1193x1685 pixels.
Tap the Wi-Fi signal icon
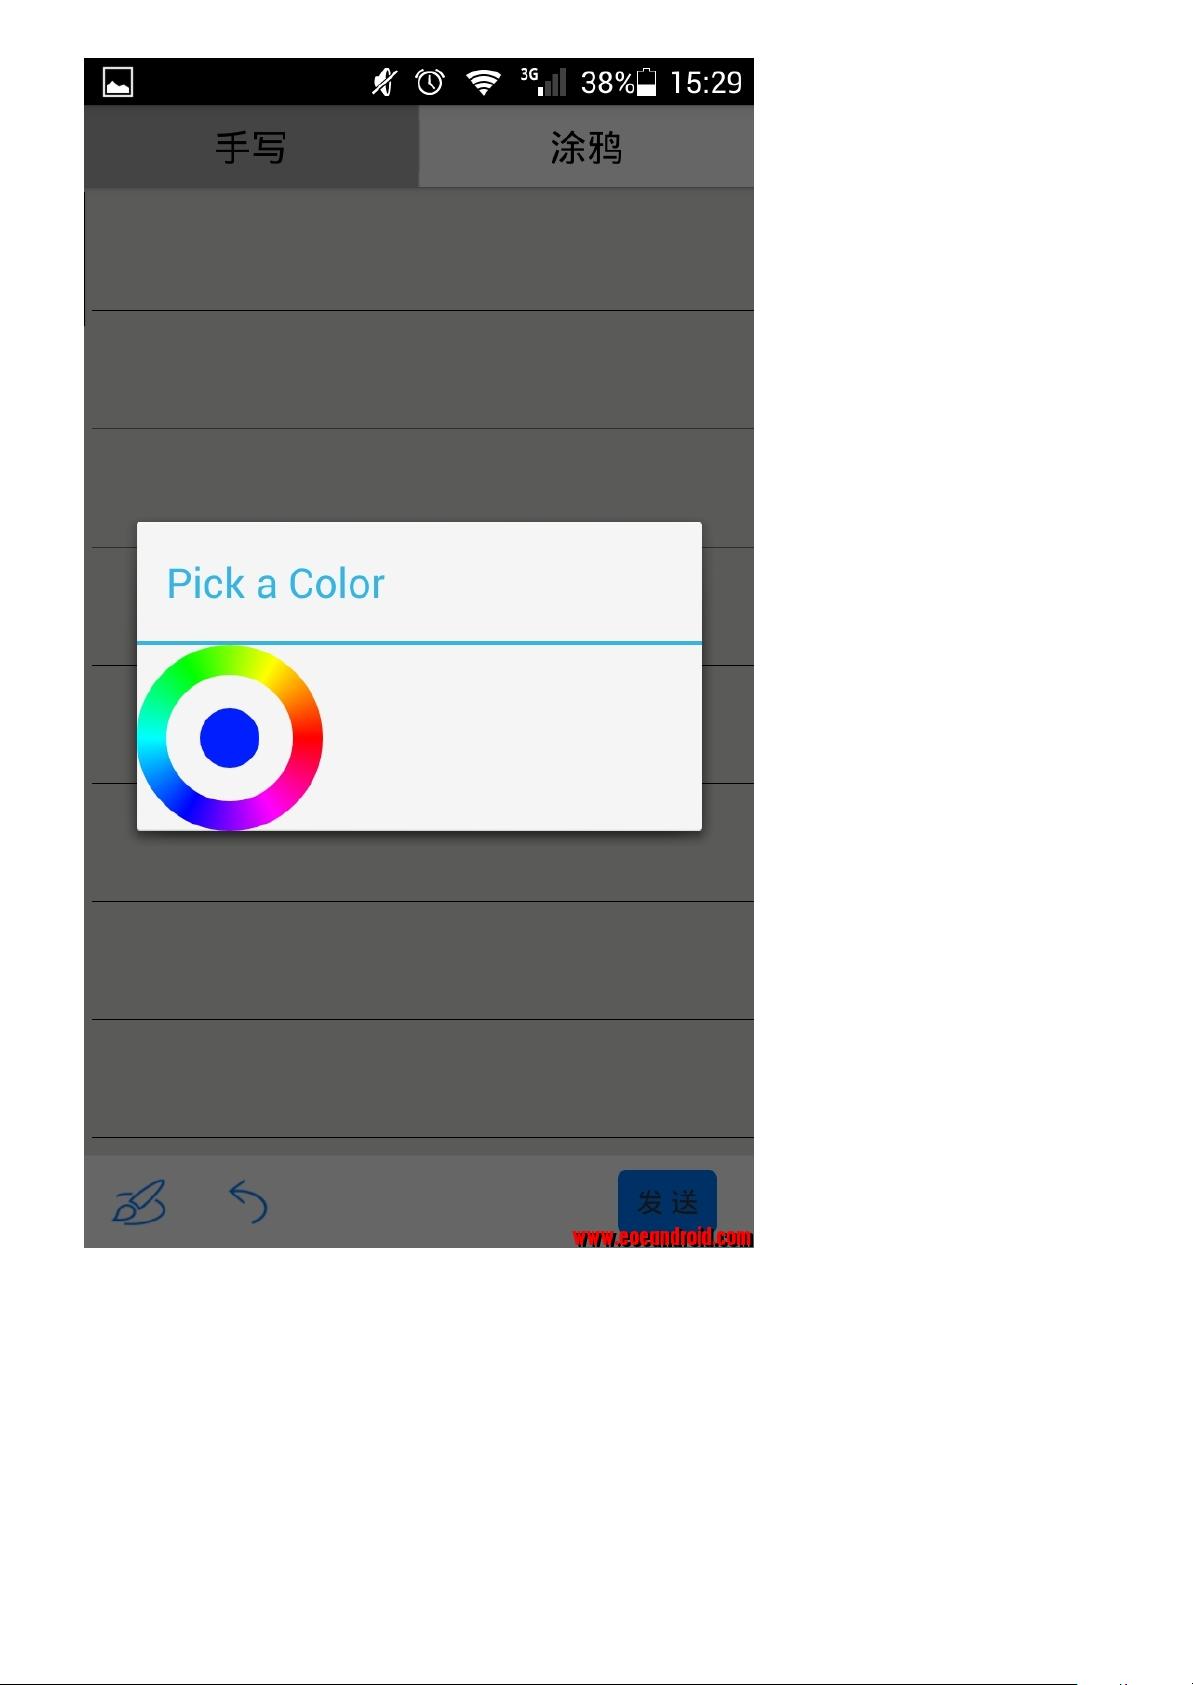pyautogui.click(x=484, y=82)
